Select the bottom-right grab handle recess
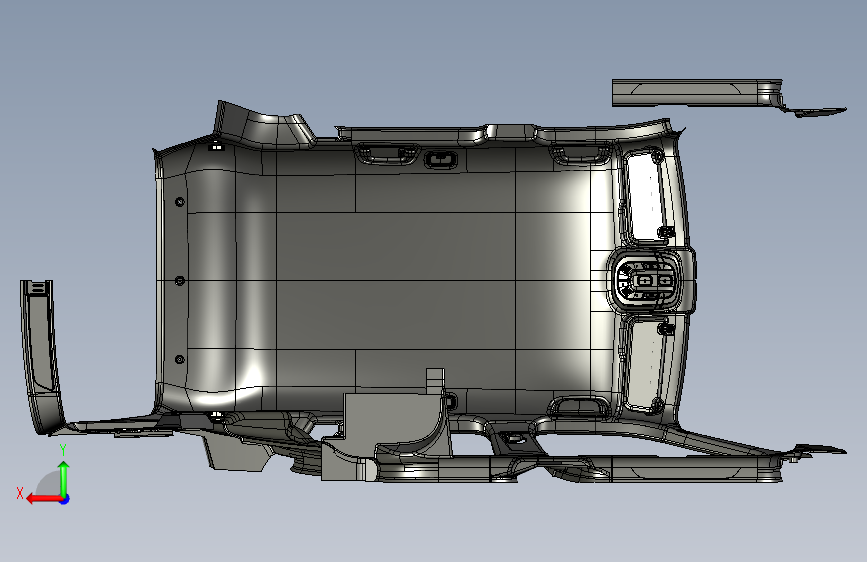Image resolution: width=867 pixels, height=562 pixels. (x=579, y=407)
